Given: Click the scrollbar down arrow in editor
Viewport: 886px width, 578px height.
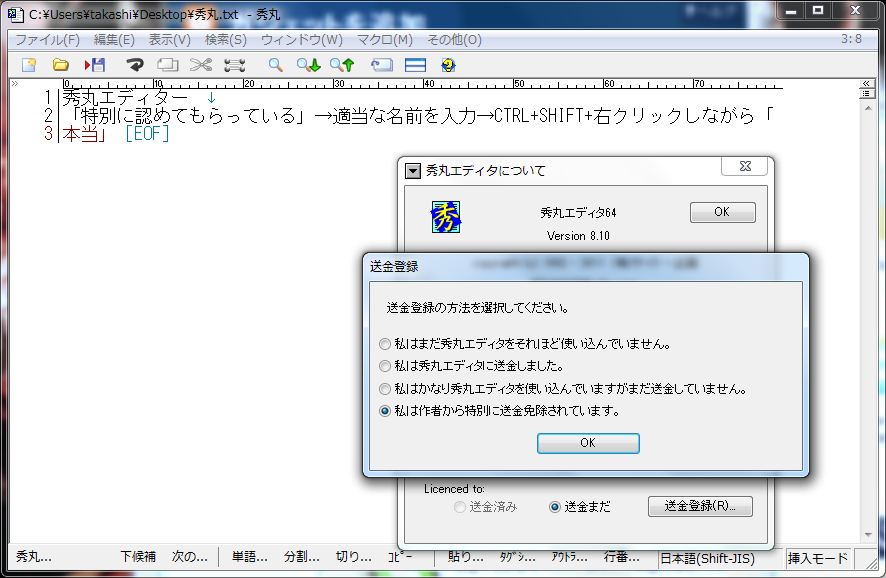Looking at the screenshot, I should [868, 534].
